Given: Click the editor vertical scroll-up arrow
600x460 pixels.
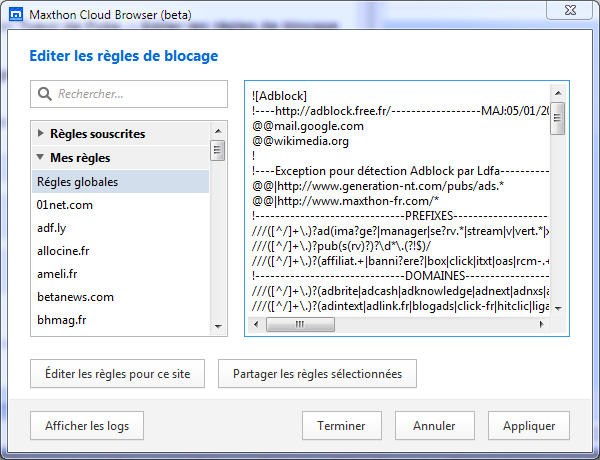Looking at the screenshot, I should 558,93.
